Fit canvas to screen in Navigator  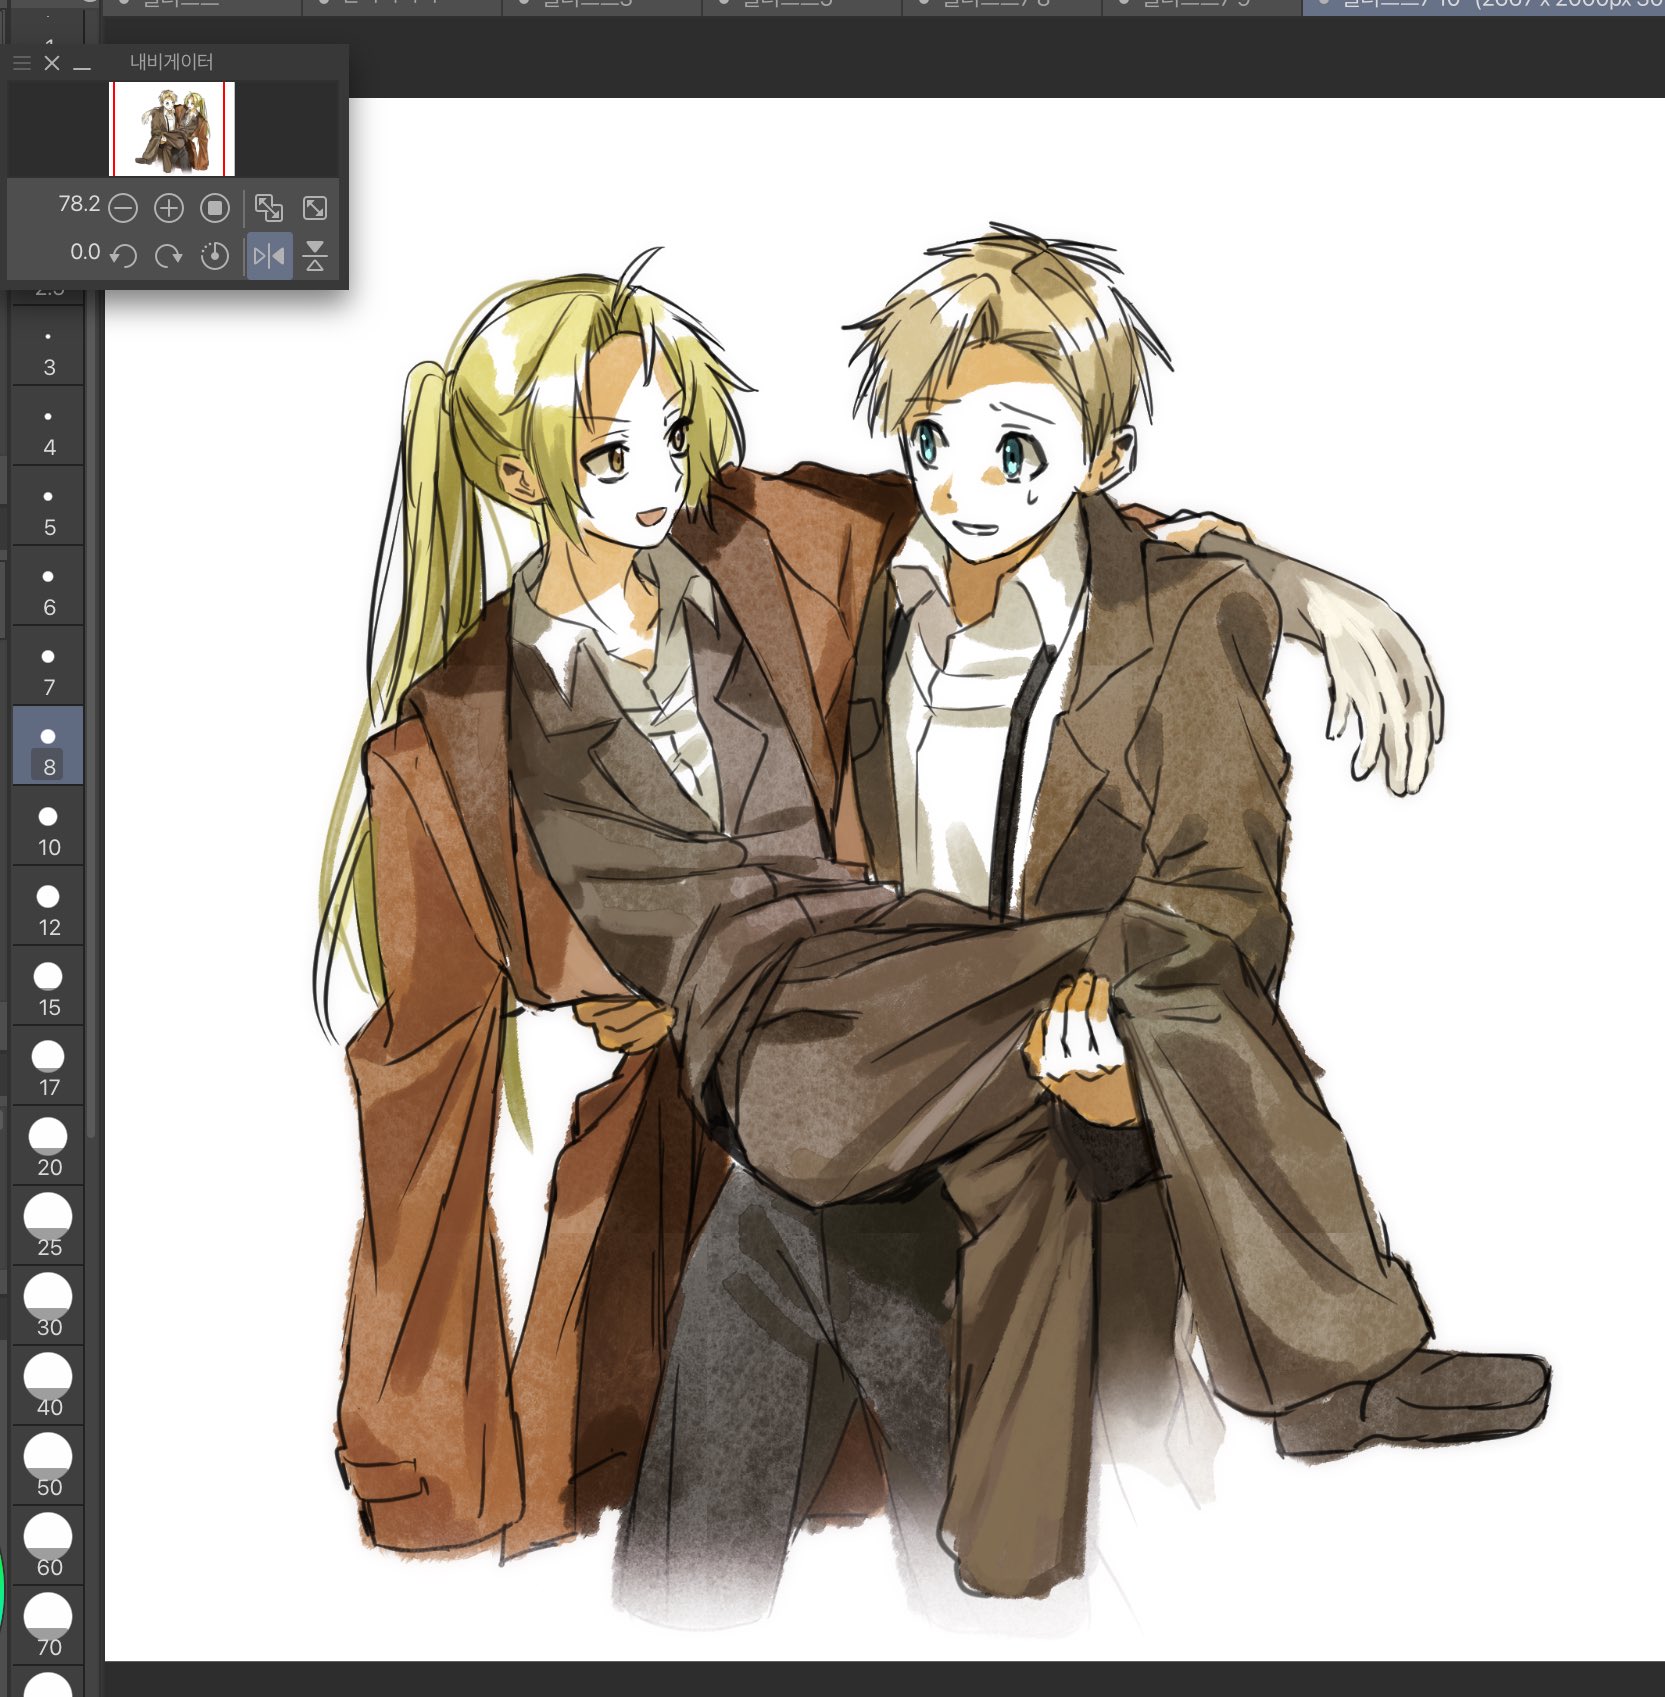click(269, 208)
